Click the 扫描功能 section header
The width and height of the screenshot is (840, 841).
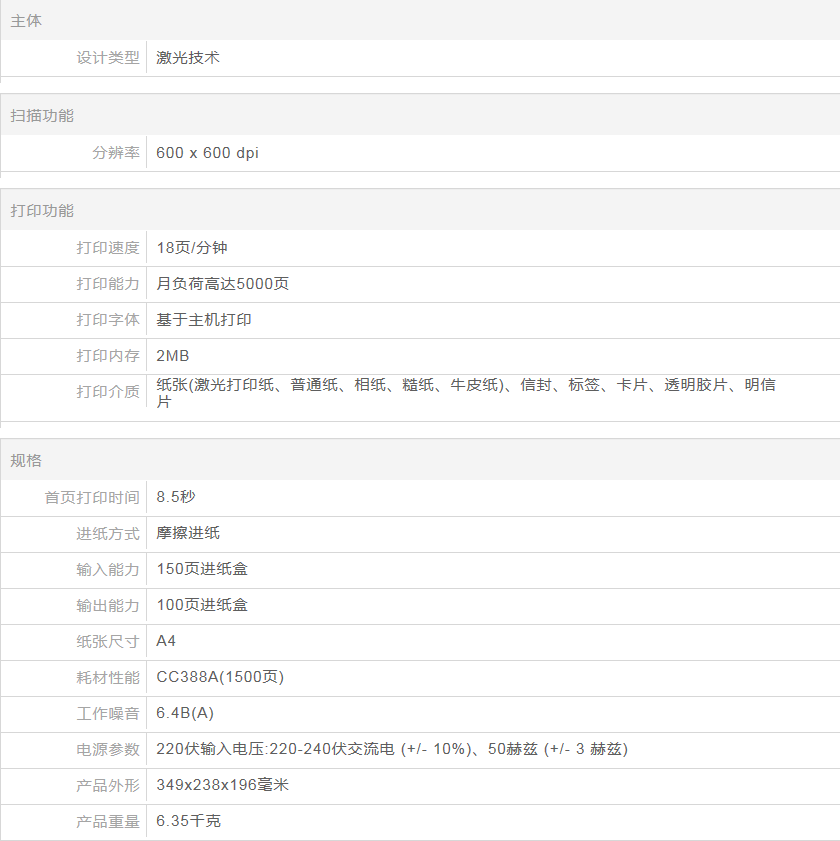click(x=42, y=116)
